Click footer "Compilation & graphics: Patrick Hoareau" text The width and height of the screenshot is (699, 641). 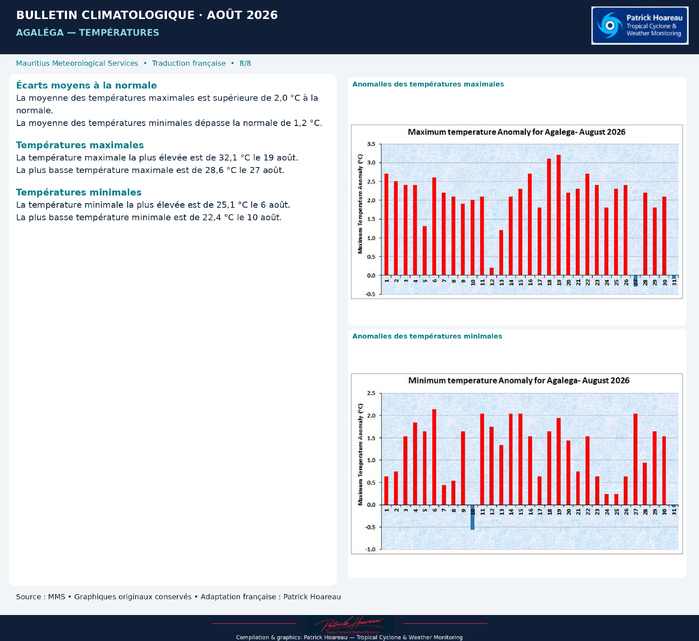292,637
